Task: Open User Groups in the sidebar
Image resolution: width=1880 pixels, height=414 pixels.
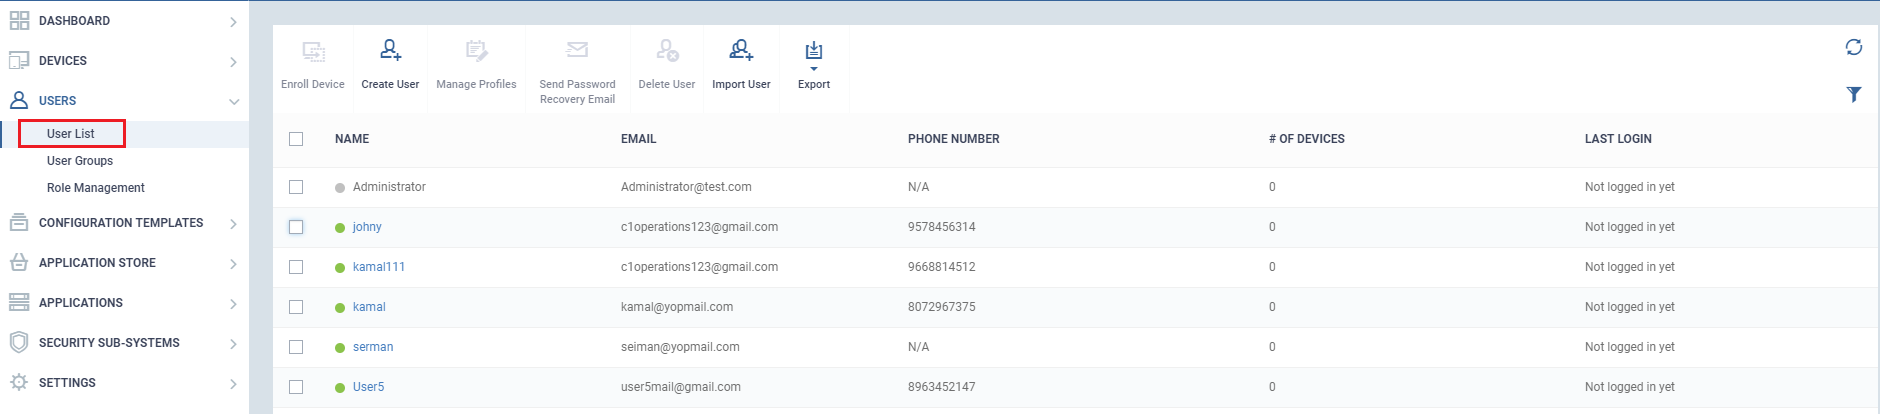Action: tap(80, 160)
